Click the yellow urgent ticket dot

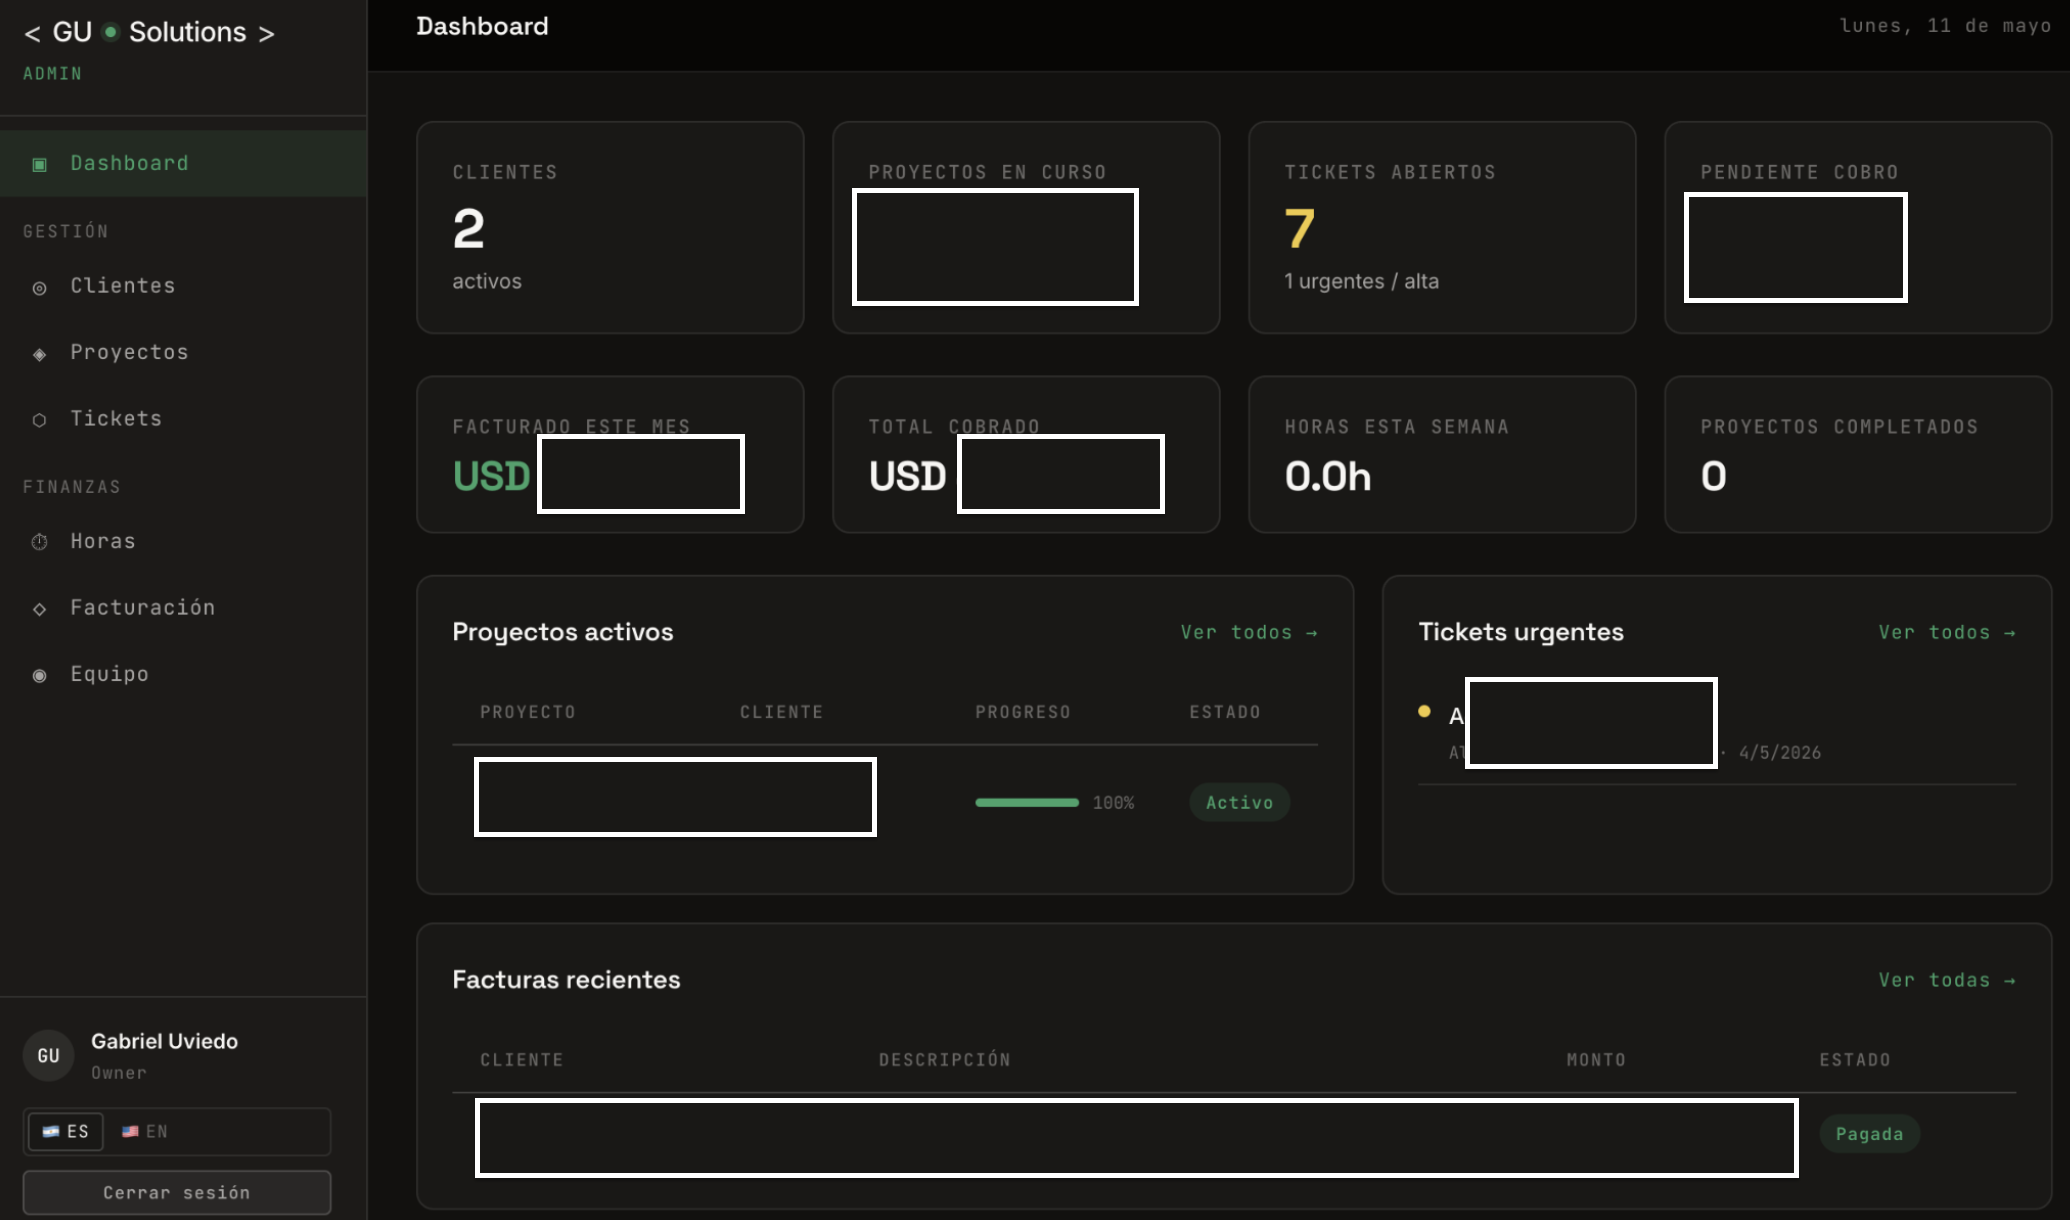pos(1424,711)
